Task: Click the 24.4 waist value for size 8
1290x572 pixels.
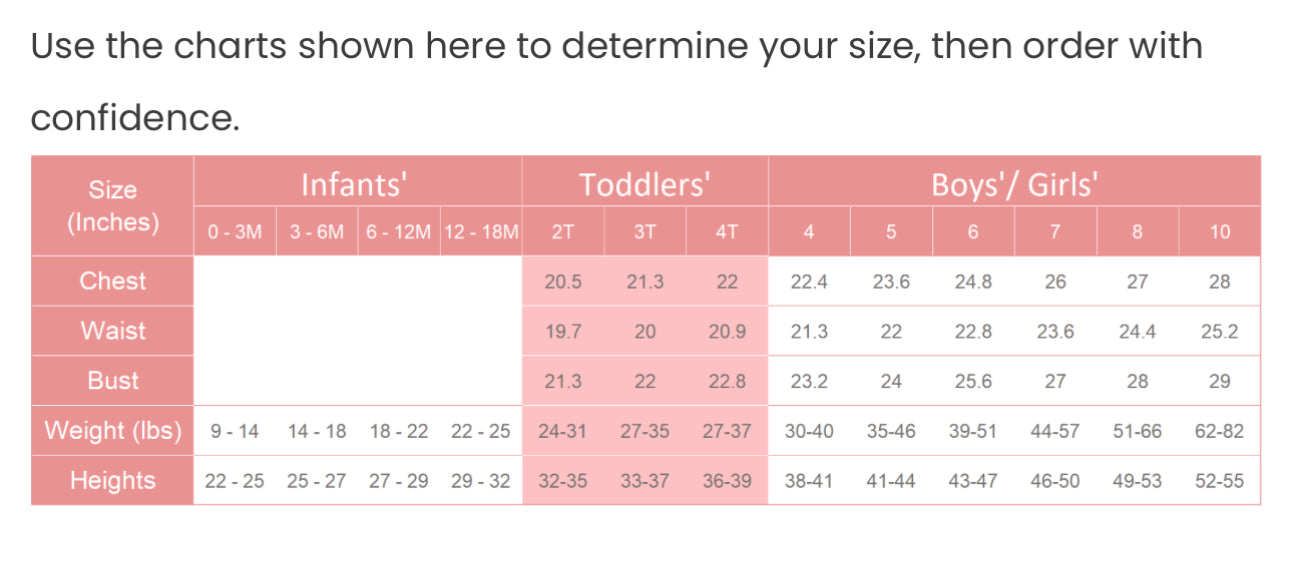Action: (x=1137, y=332)
